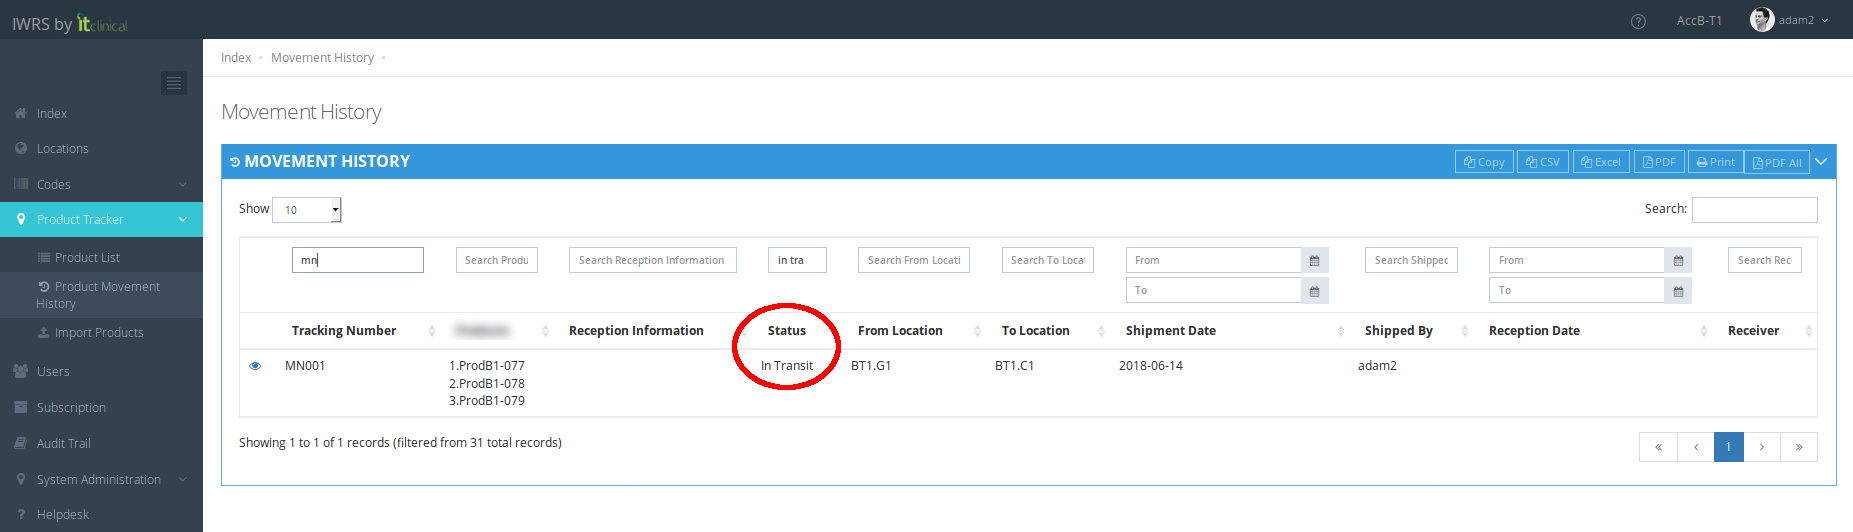Click the Copy export button
1853x532 pixels.
point(1484,162)
